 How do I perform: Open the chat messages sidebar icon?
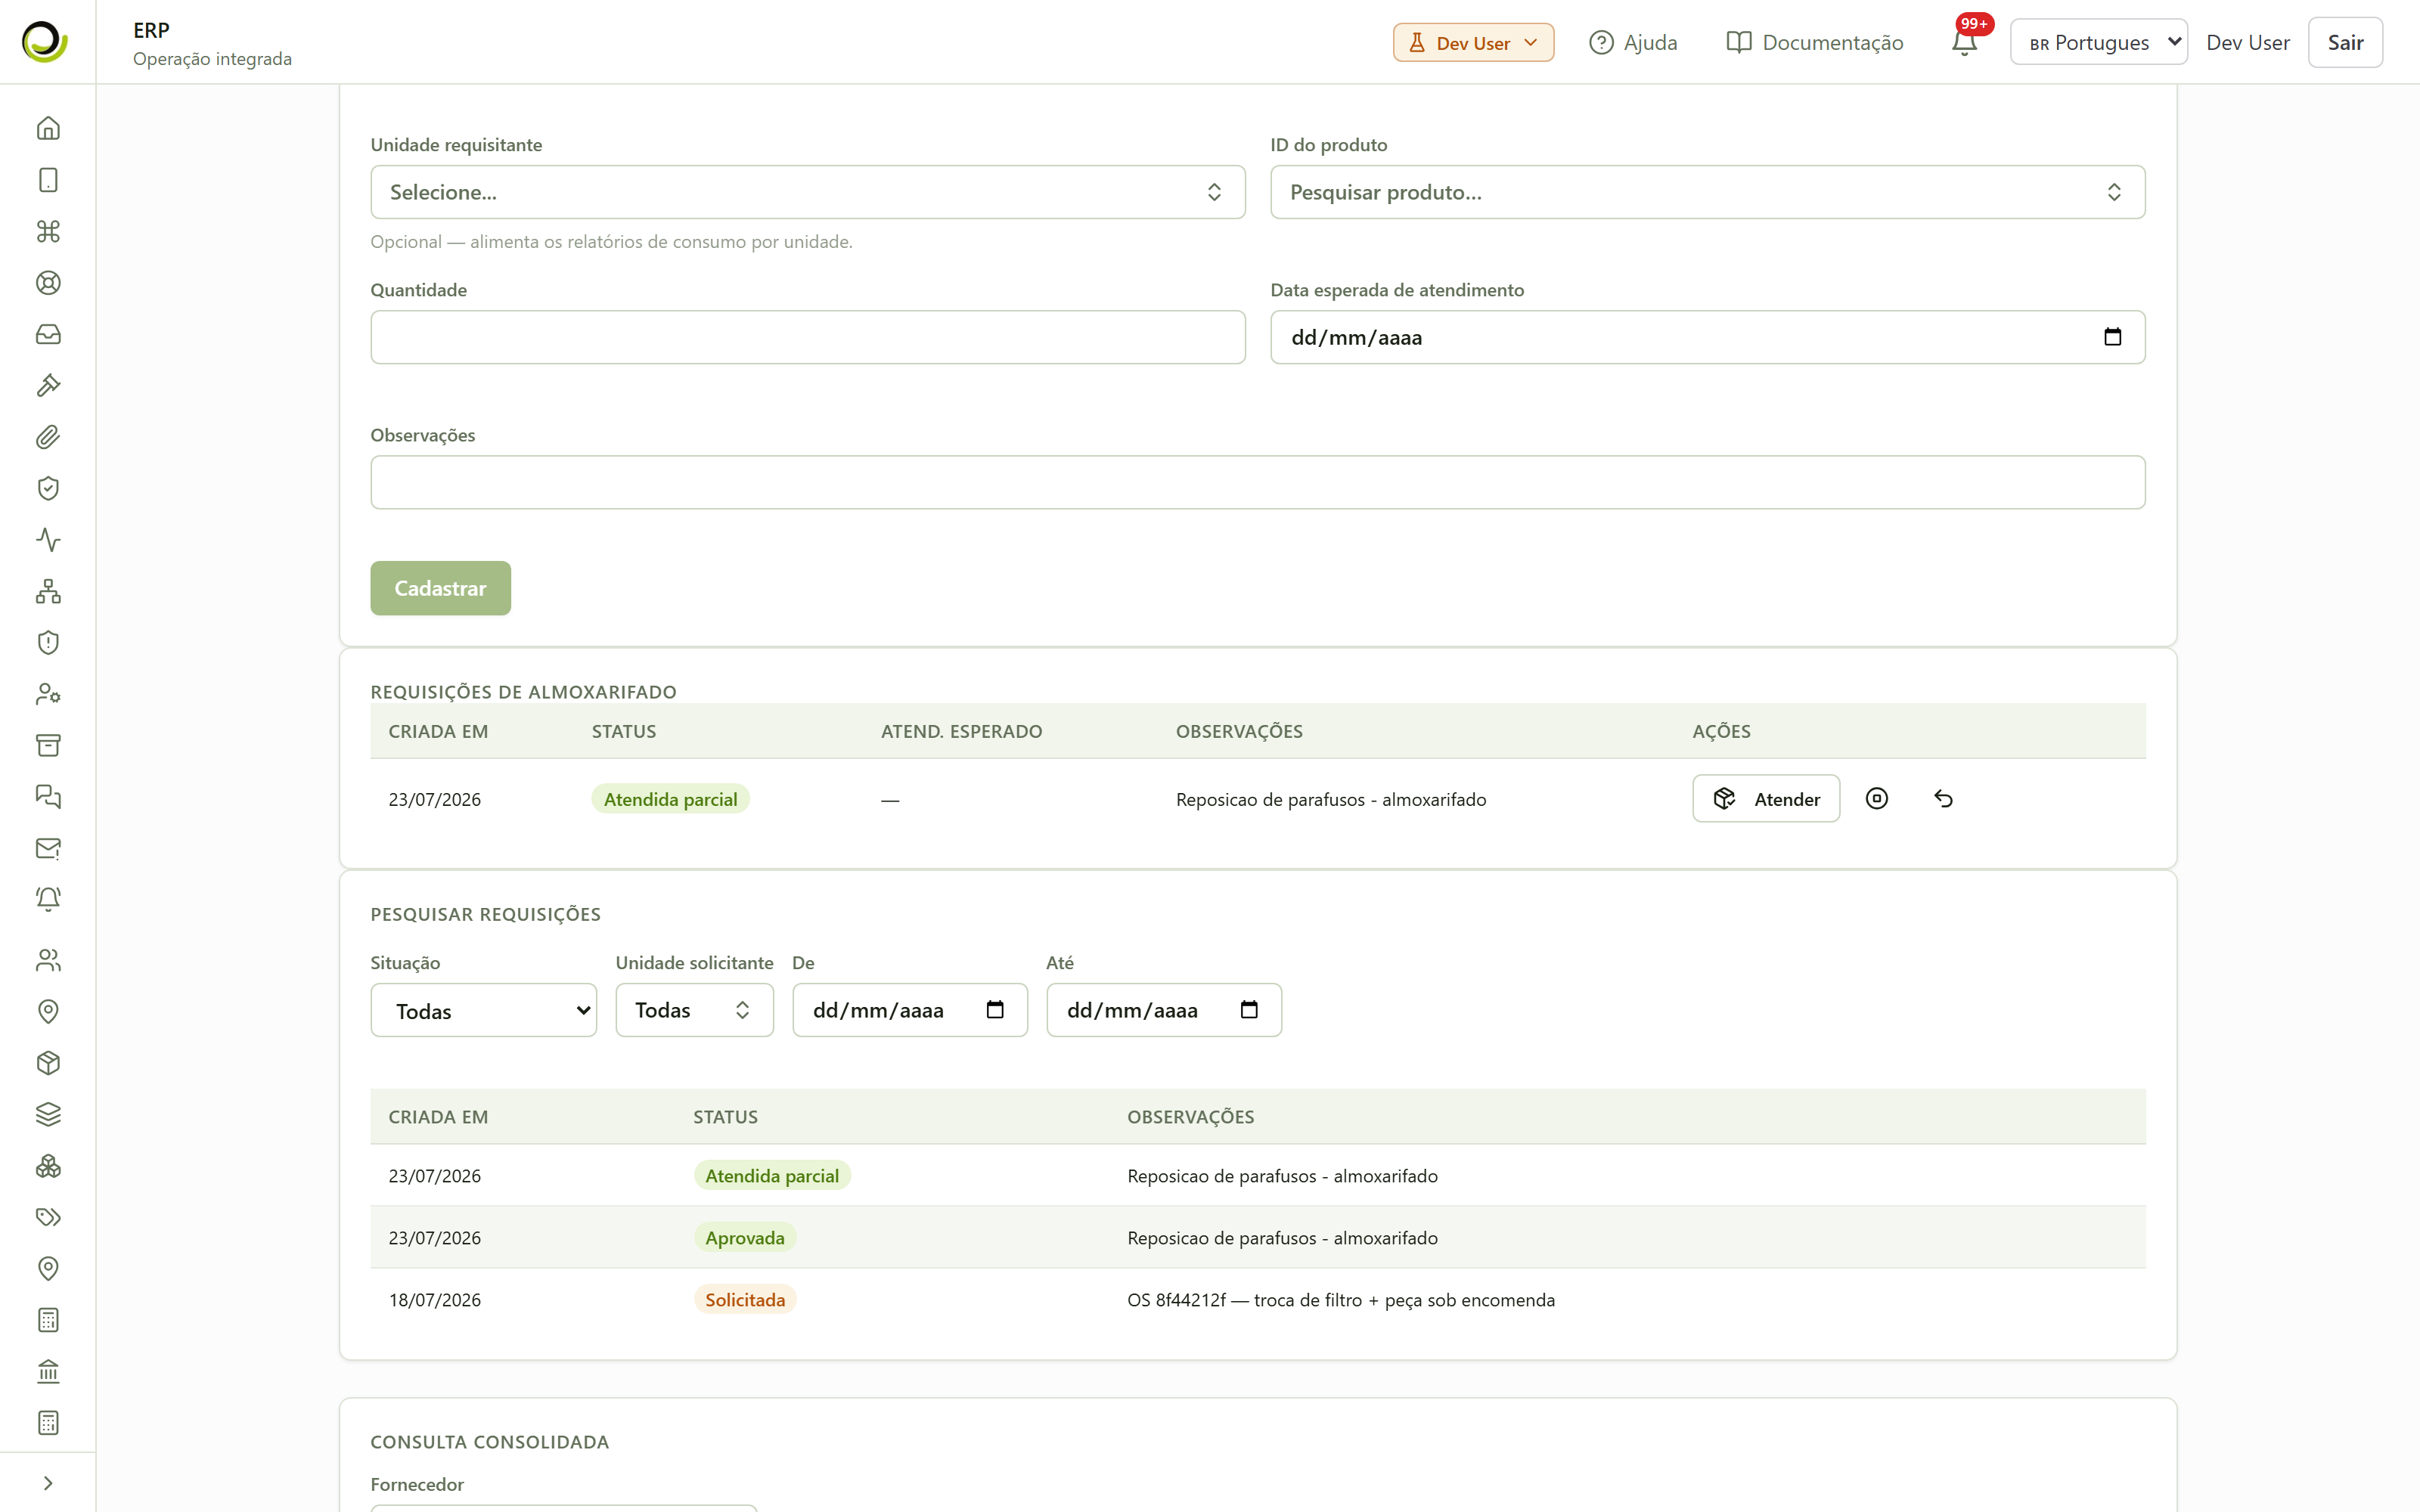pos(48,797)
